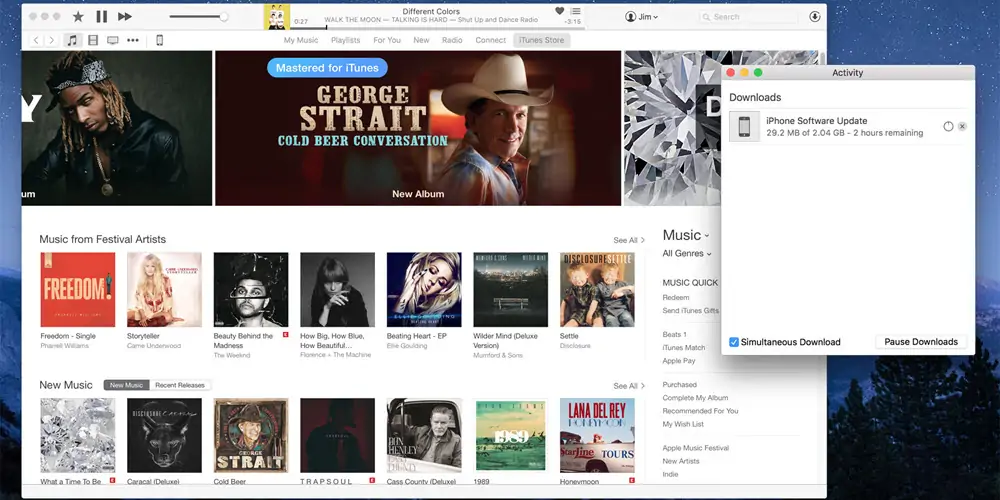Open the Settle album by Disclosure

tap(597, 290)
